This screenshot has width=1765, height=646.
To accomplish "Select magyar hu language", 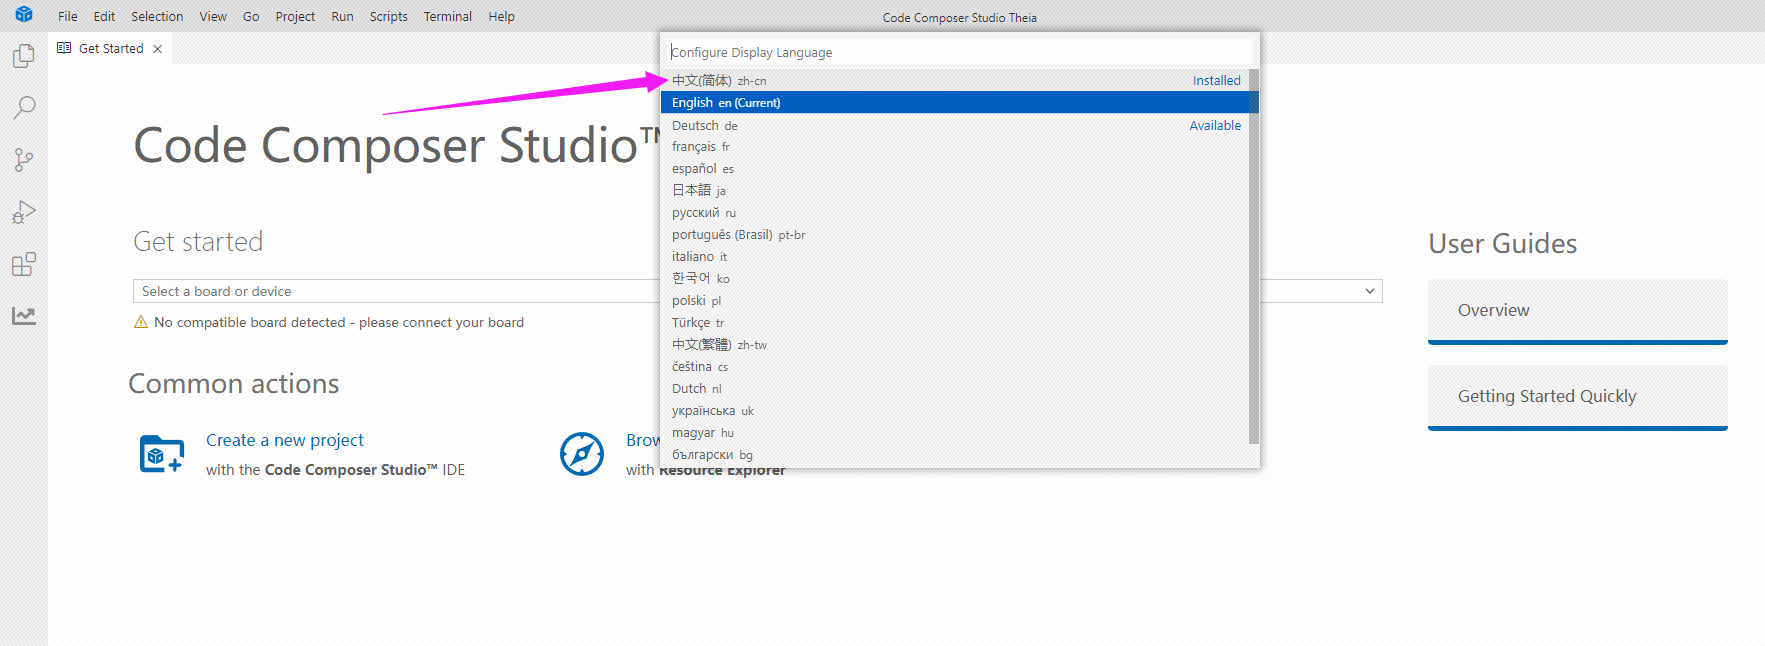I will coord(955,433).
